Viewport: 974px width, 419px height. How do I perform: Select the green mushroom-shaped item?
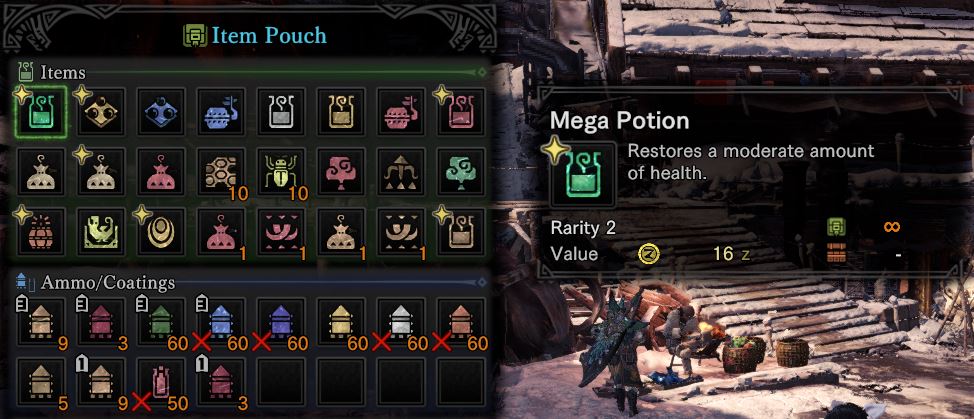(x=461, y=172)
